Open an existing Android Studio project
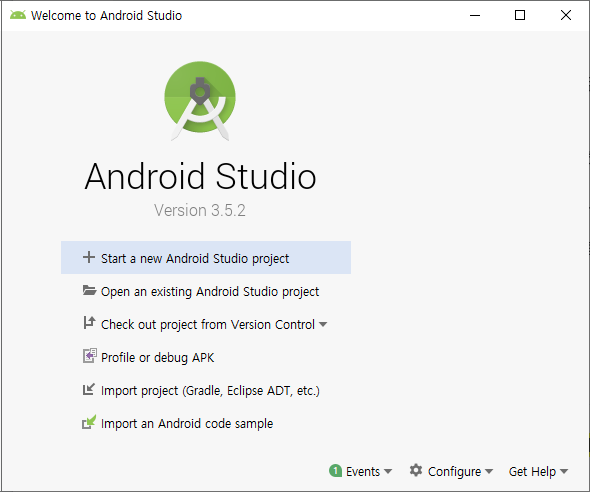Viewport: 590px width, 492px height. 206,291
